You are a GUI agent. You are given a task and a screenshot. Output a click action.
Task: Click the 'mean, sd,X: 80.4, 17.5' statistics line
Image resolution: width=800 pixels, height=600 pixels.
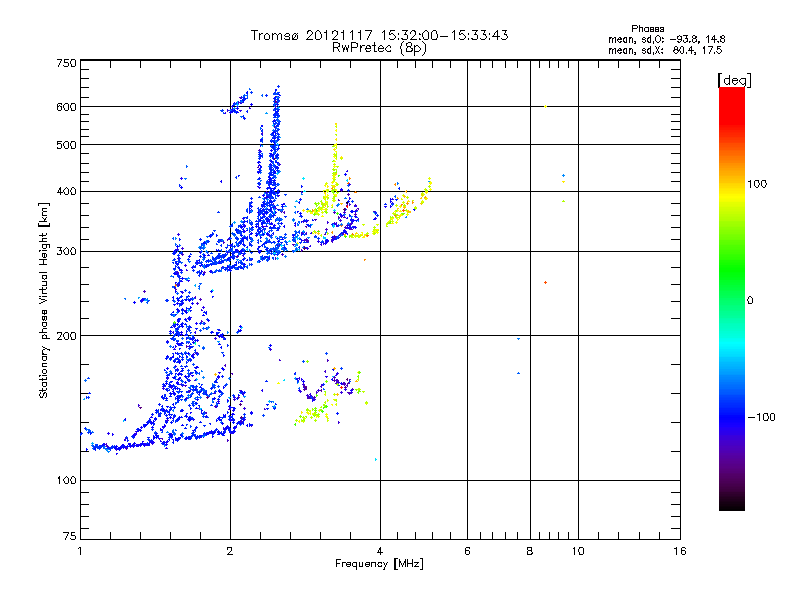(665, 50)
